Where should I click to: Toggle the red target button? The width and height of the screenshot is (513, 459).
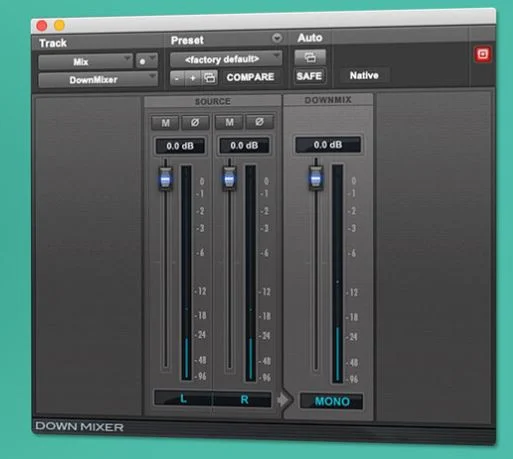point(482,54)
